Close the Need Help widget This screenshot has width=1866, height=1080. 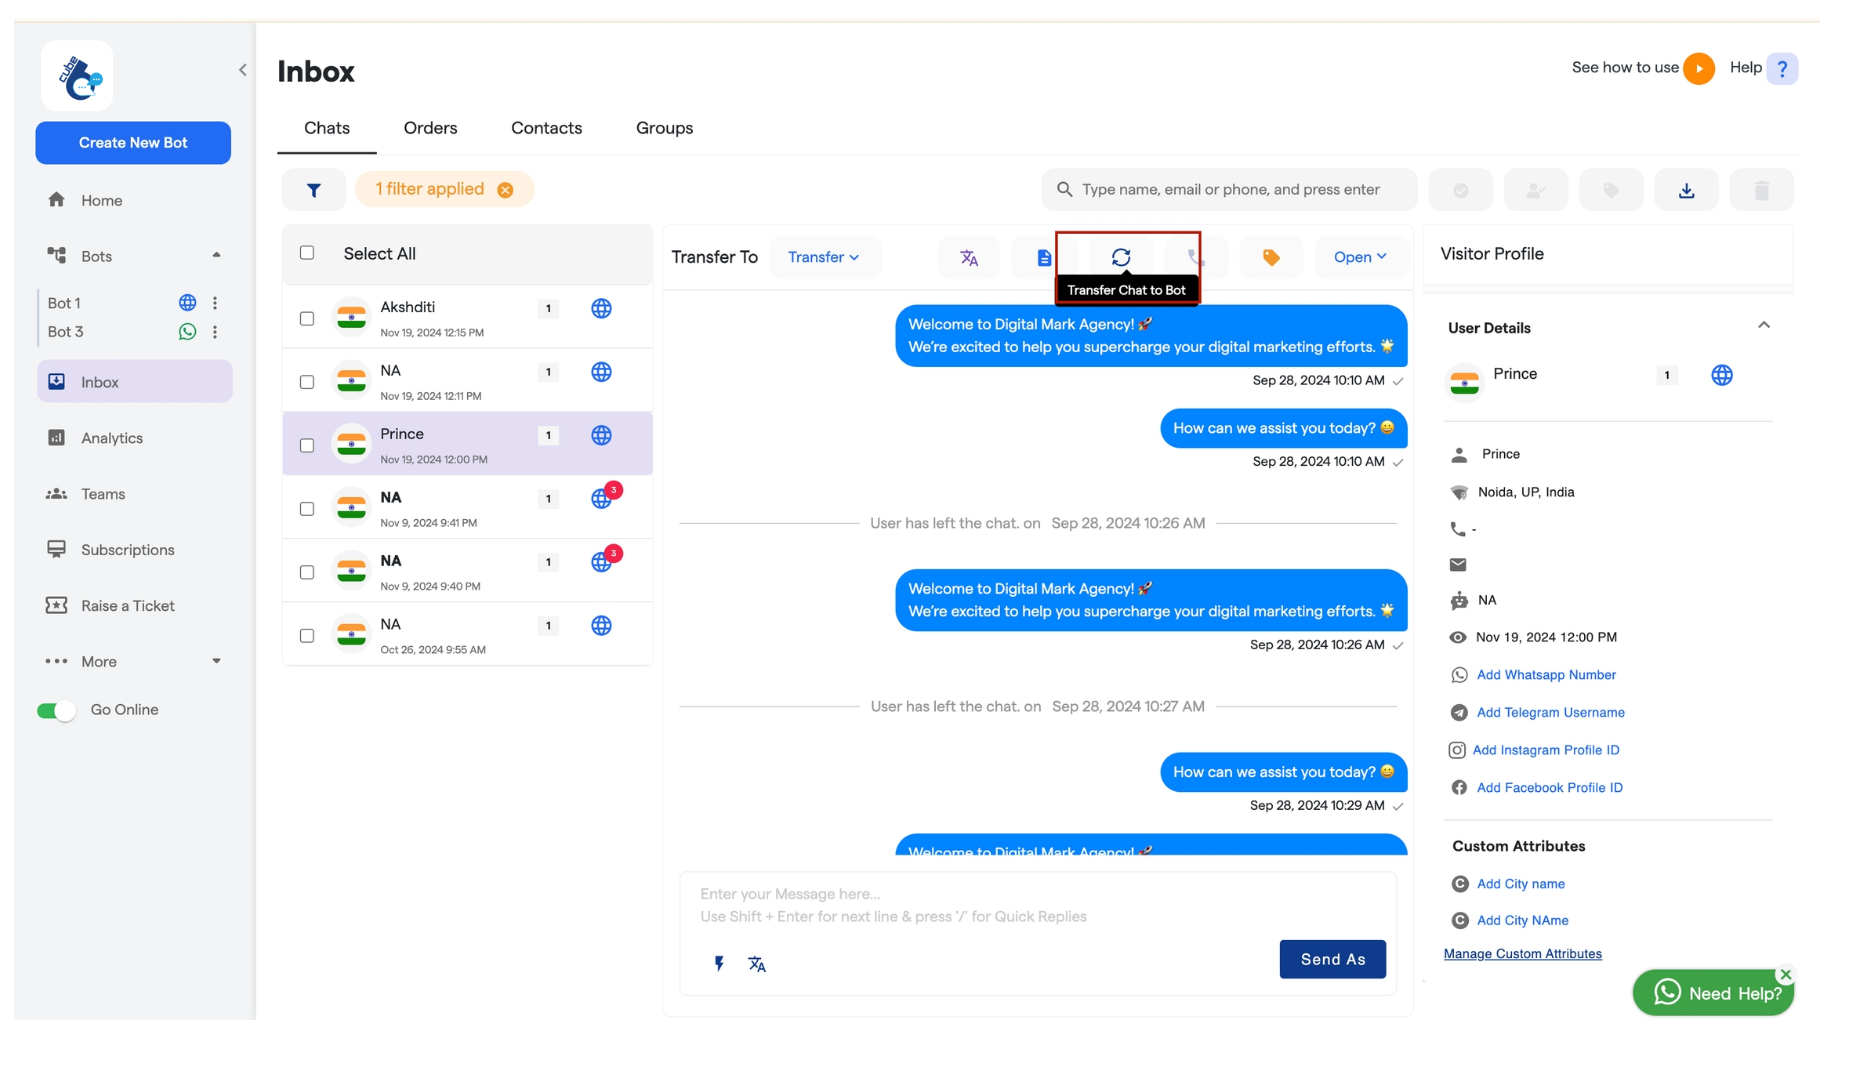click(1785, 974)
